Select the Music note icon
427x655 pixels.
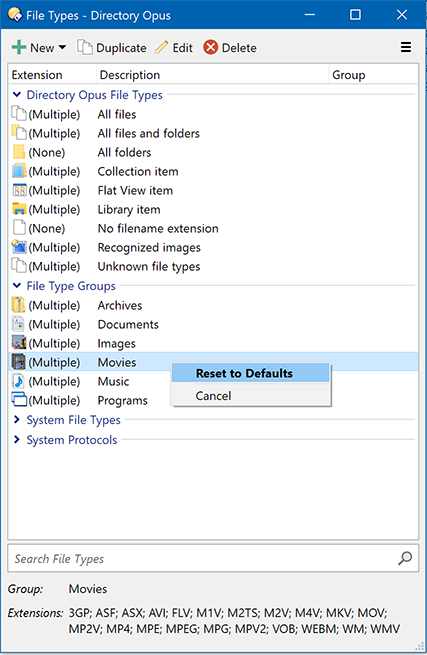(x=18, y=381)
